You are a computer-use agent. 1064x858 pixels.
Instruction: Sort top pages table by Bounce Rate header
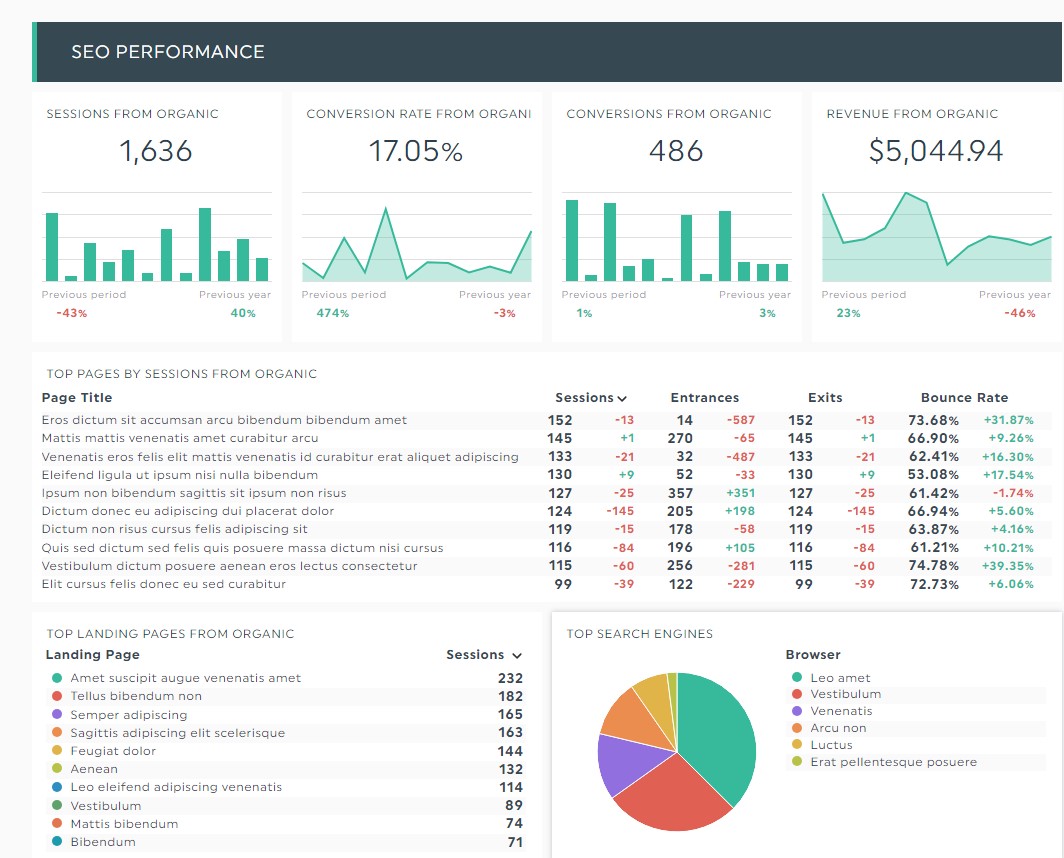click(964, 398)
